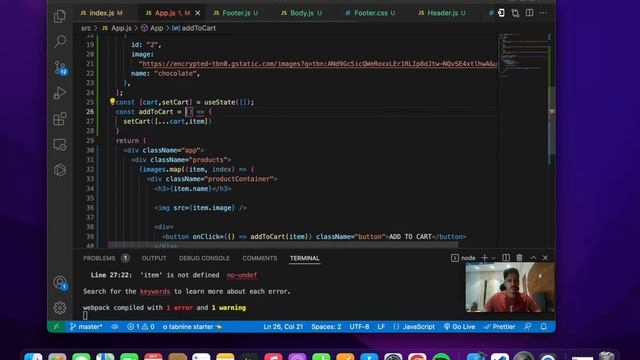Click the split editor right icon
This screenshot has width=640, height=360.
[x=529, y=13]
